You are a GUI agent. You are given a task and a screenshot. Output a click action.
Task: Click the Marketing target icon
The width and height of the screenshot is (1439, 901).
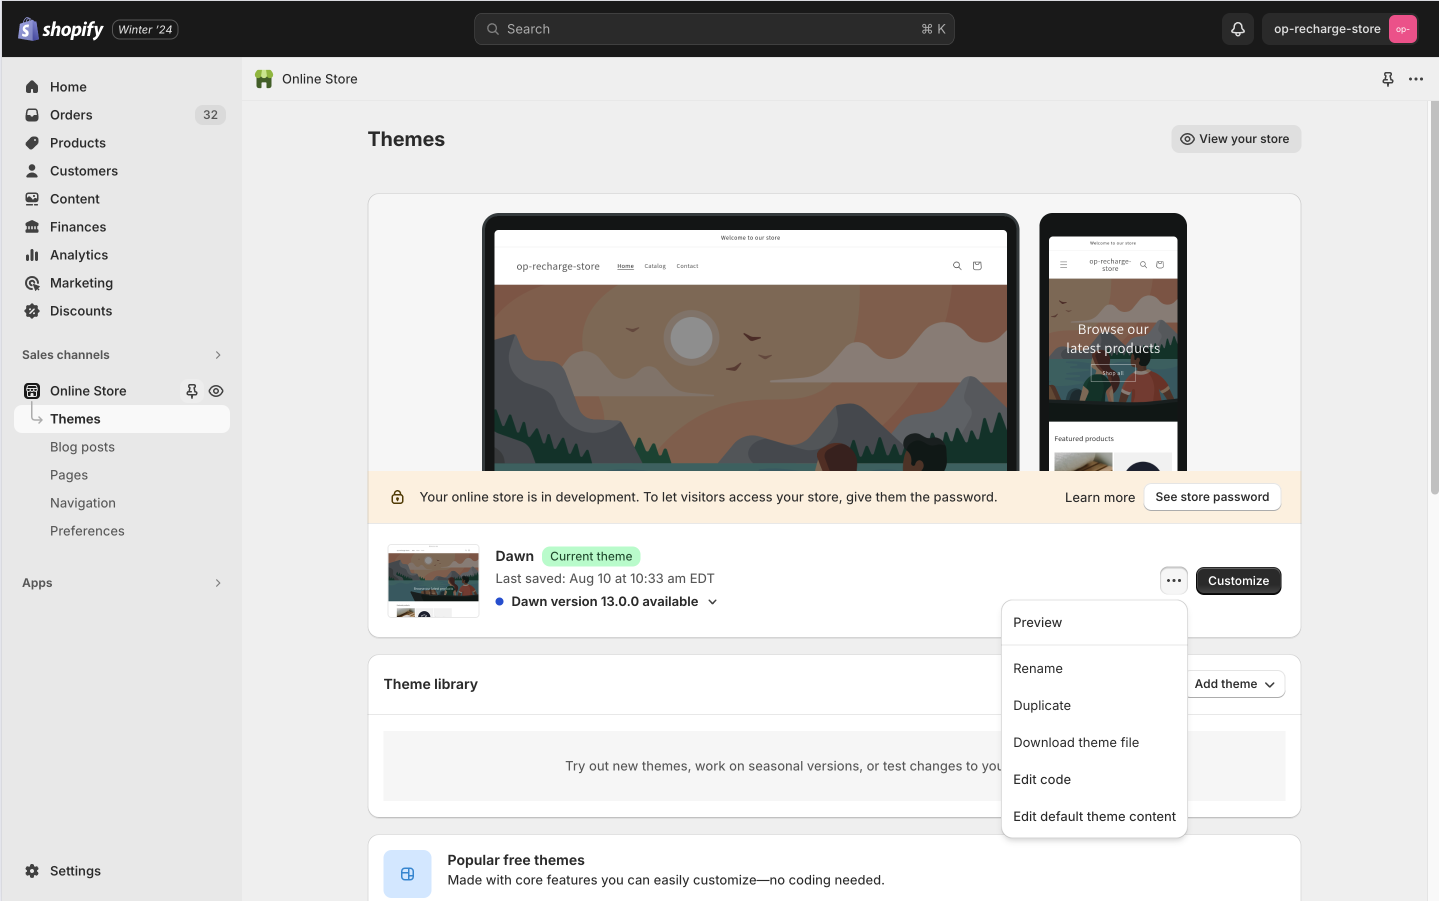click(x=32, y=283)
